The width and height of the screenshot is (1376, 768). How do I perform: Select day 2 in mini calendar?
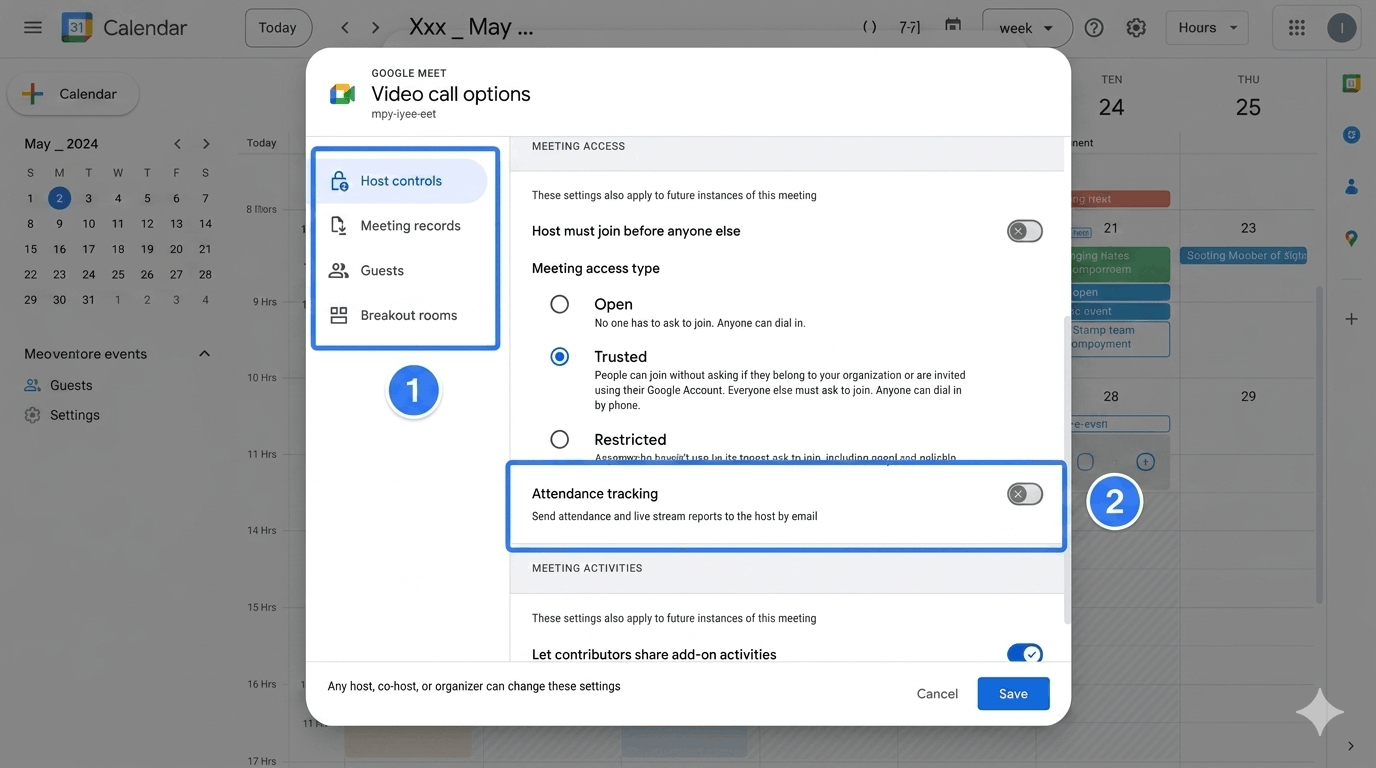coord(59,198)
